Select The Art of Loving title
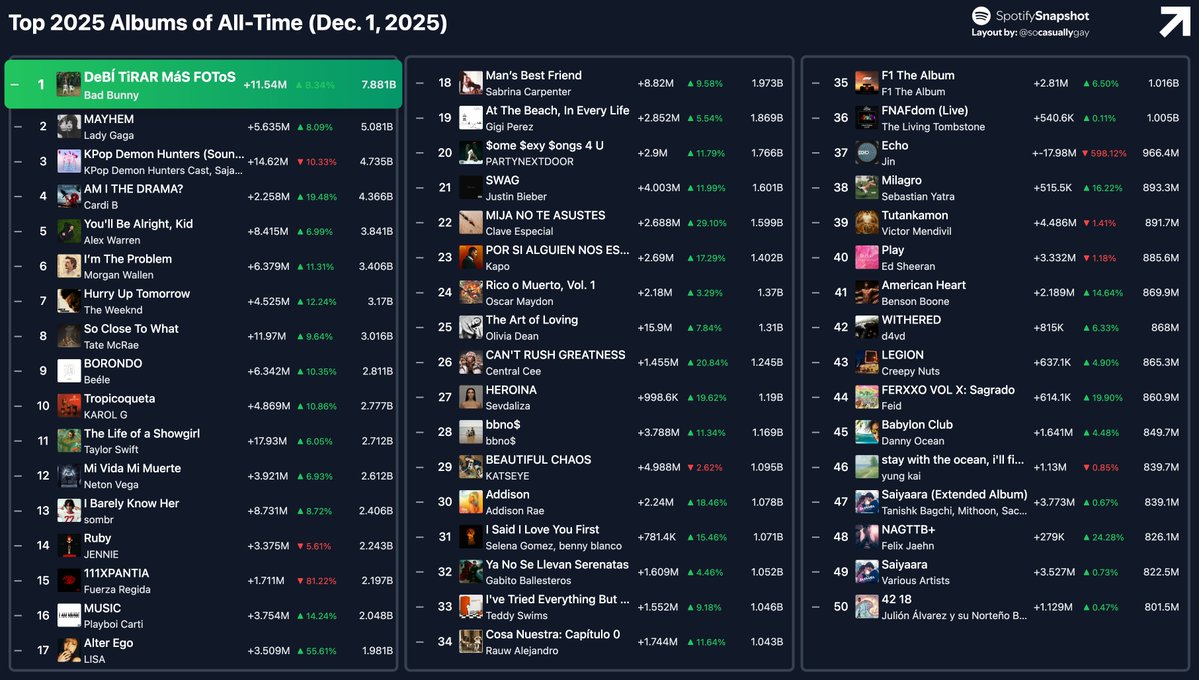Image resolution: width=1199 pixels, height=680 pixels. (x=531, y=320)
